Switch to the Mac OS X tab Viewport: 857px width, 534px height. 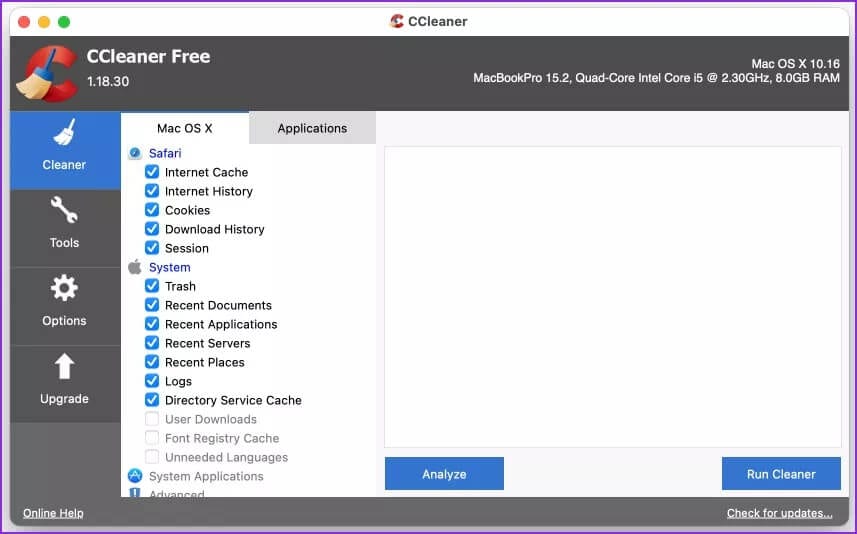(185, 128)
